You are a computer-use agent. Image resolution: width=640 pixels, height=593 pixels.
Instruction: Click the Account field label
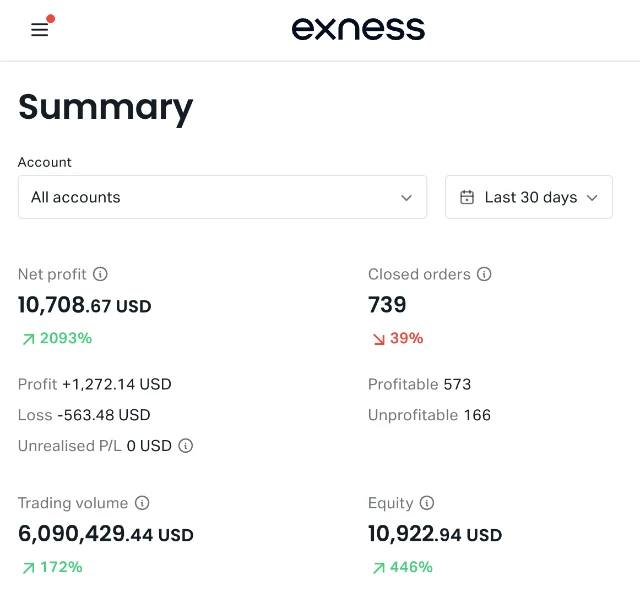pos(44,162)
